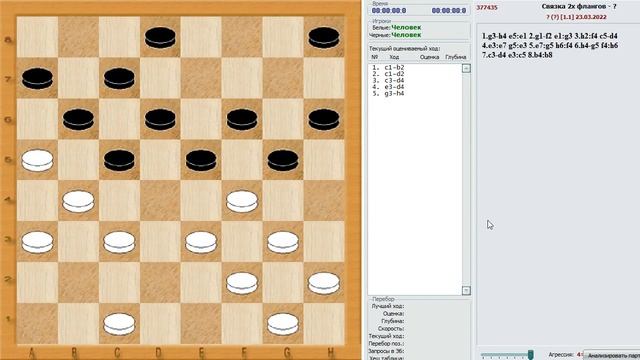This screenshot has height=360, width=640.
Task: Pick the white checker on a3
Action: click(37, 242)
